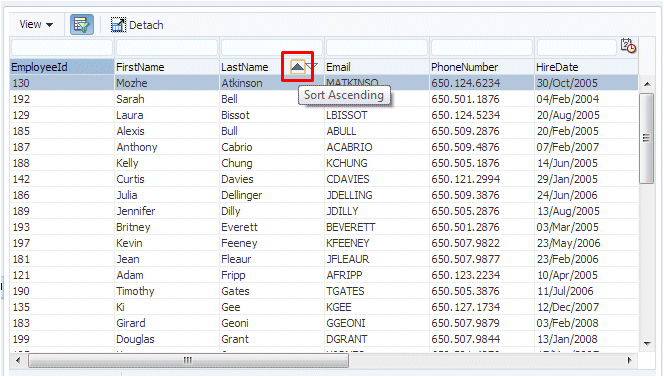Click the vertical scrollbar thumb
This screenshot has height=377, width=664.
[x=647, y=139]
